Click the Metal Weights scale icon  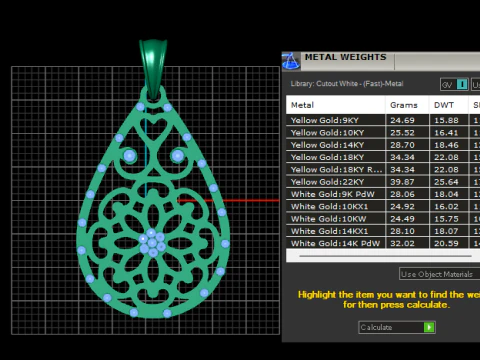click(x=291, y=61)
